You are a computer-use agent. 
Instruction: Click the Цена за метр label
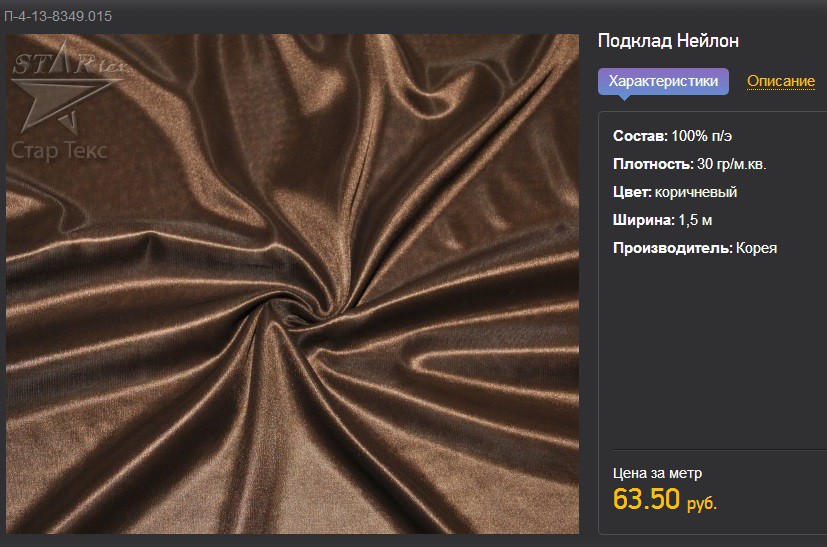657,473
